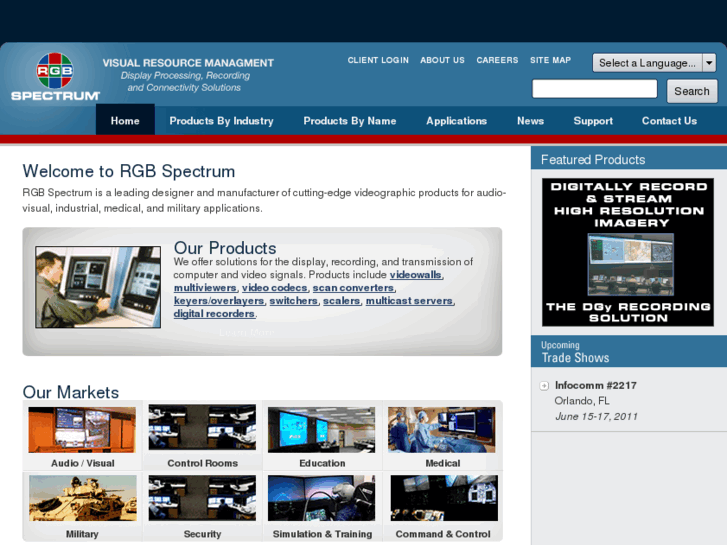Click the Infocomm expand arrow icon
This screenshot has height=545, width=727.
click(x=544, y=386)
